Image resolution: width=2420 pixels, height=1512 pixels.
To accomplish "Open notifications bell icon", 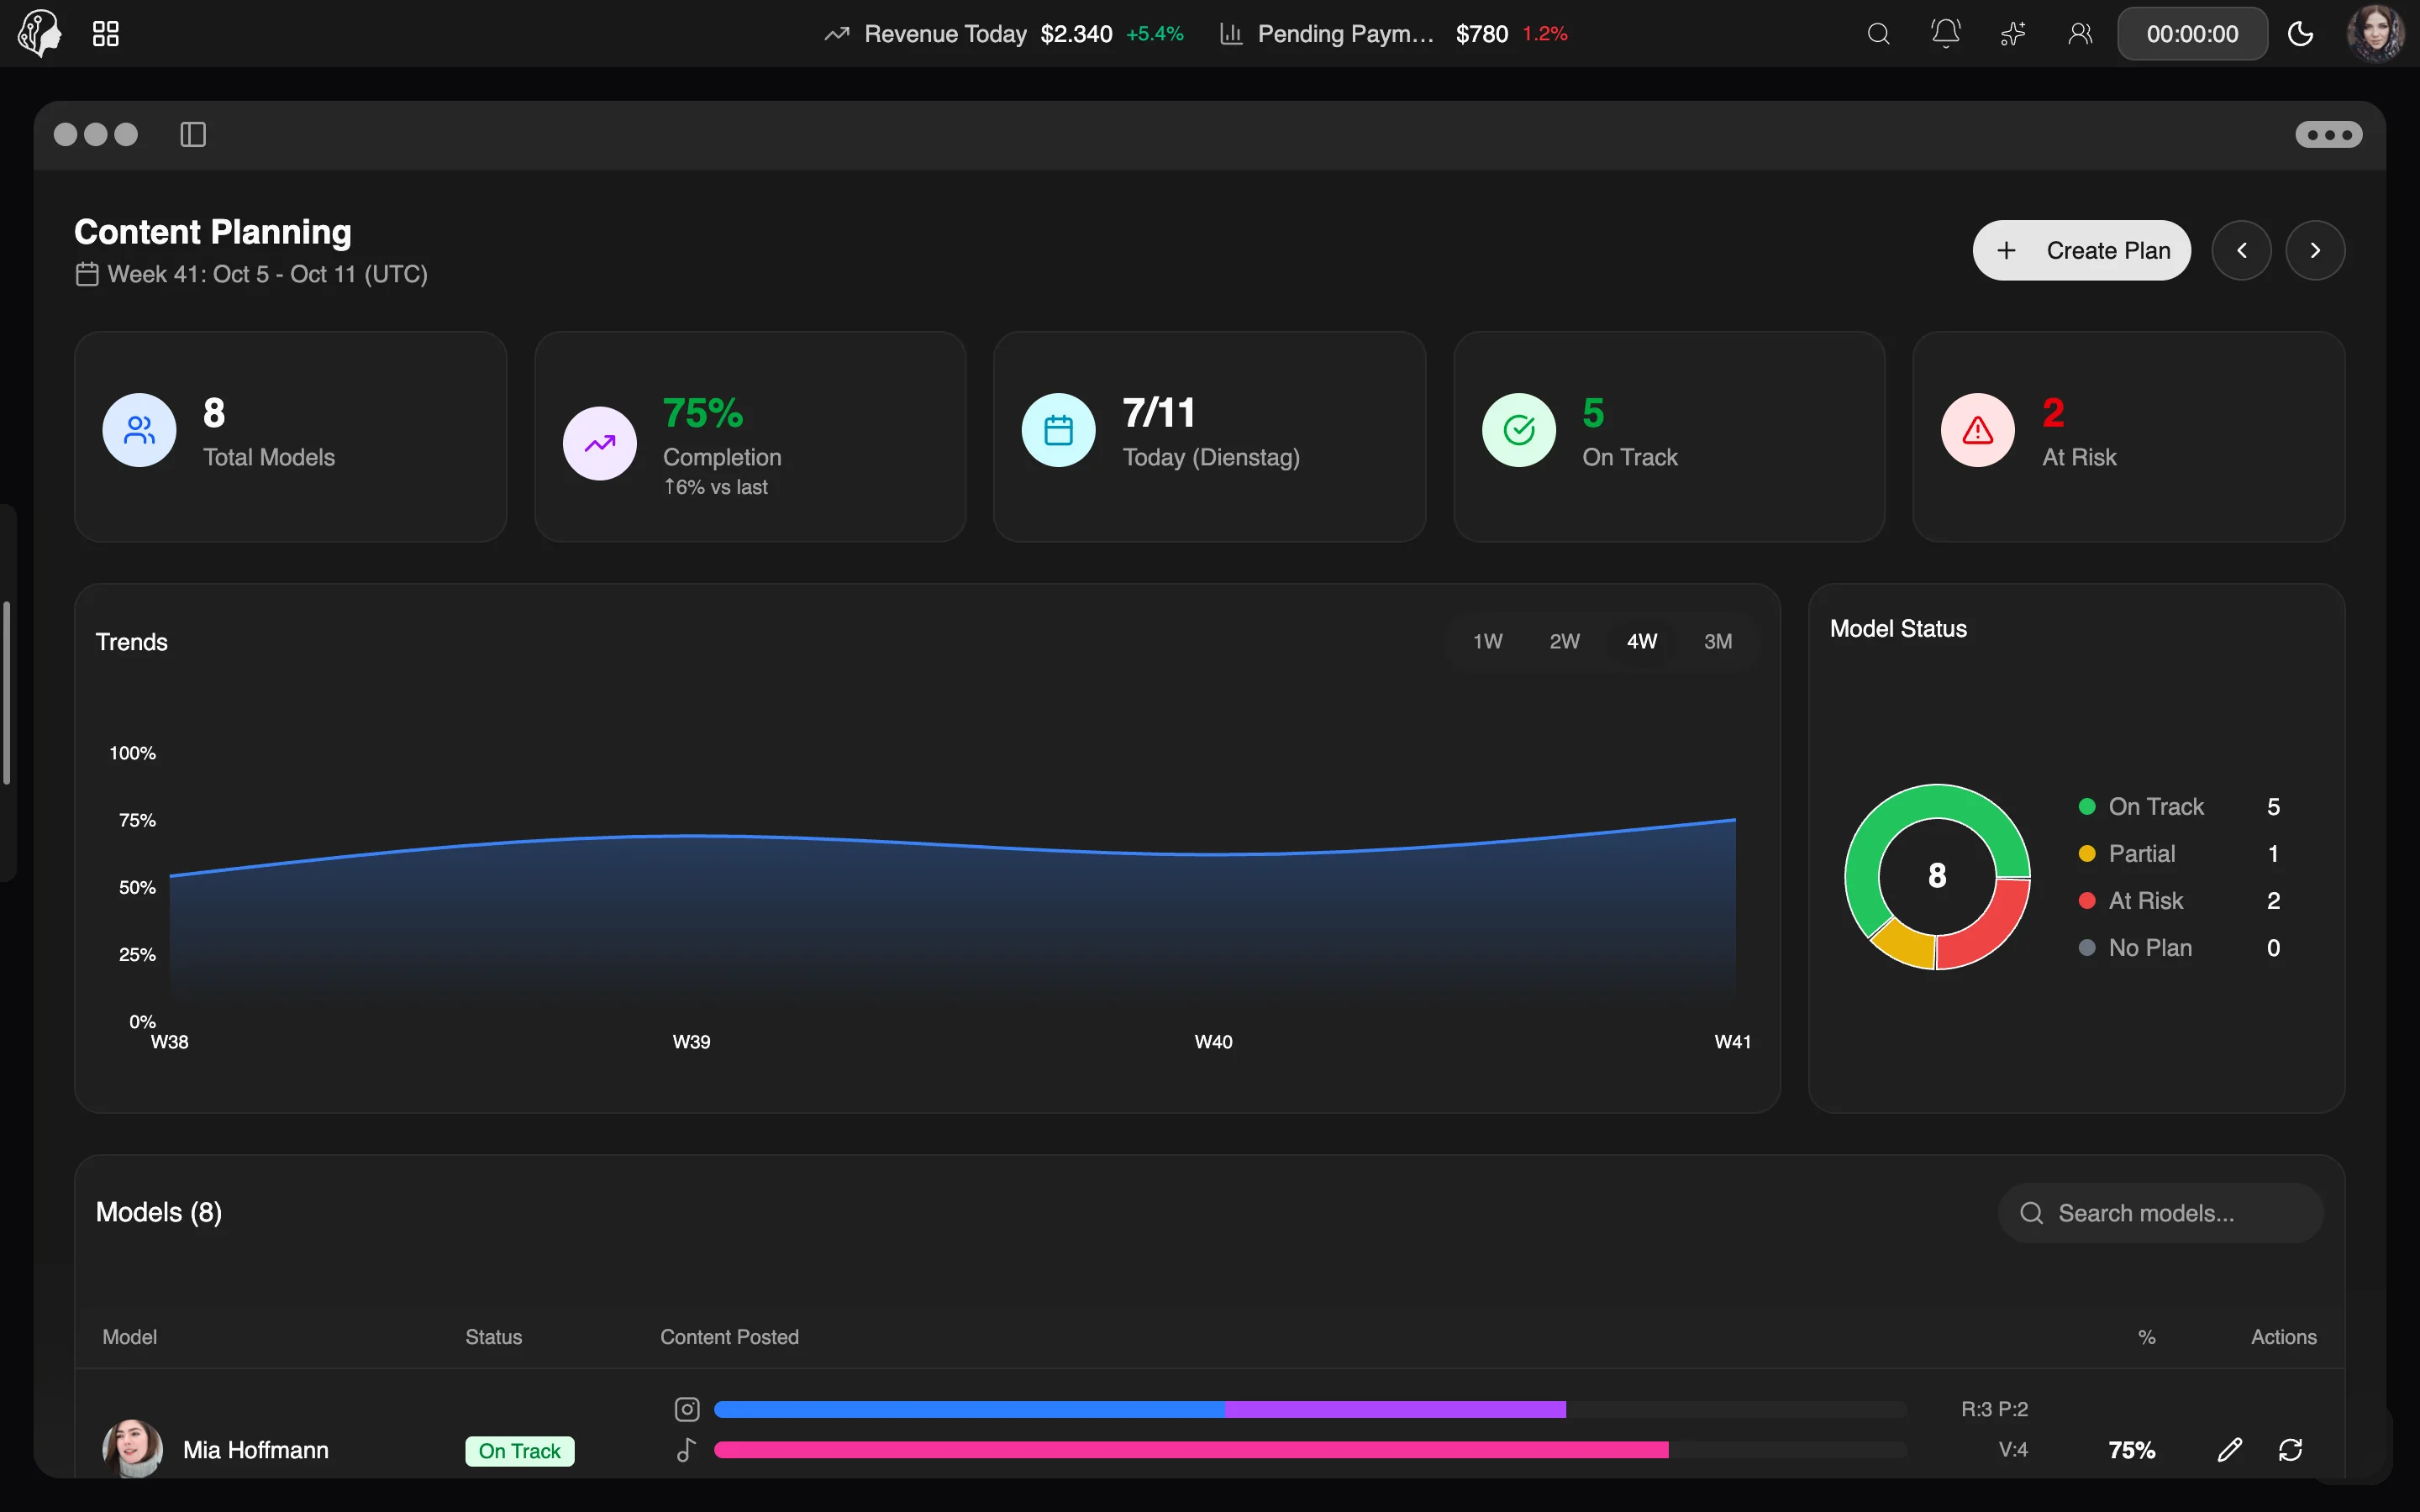I will coord(1945,34).
